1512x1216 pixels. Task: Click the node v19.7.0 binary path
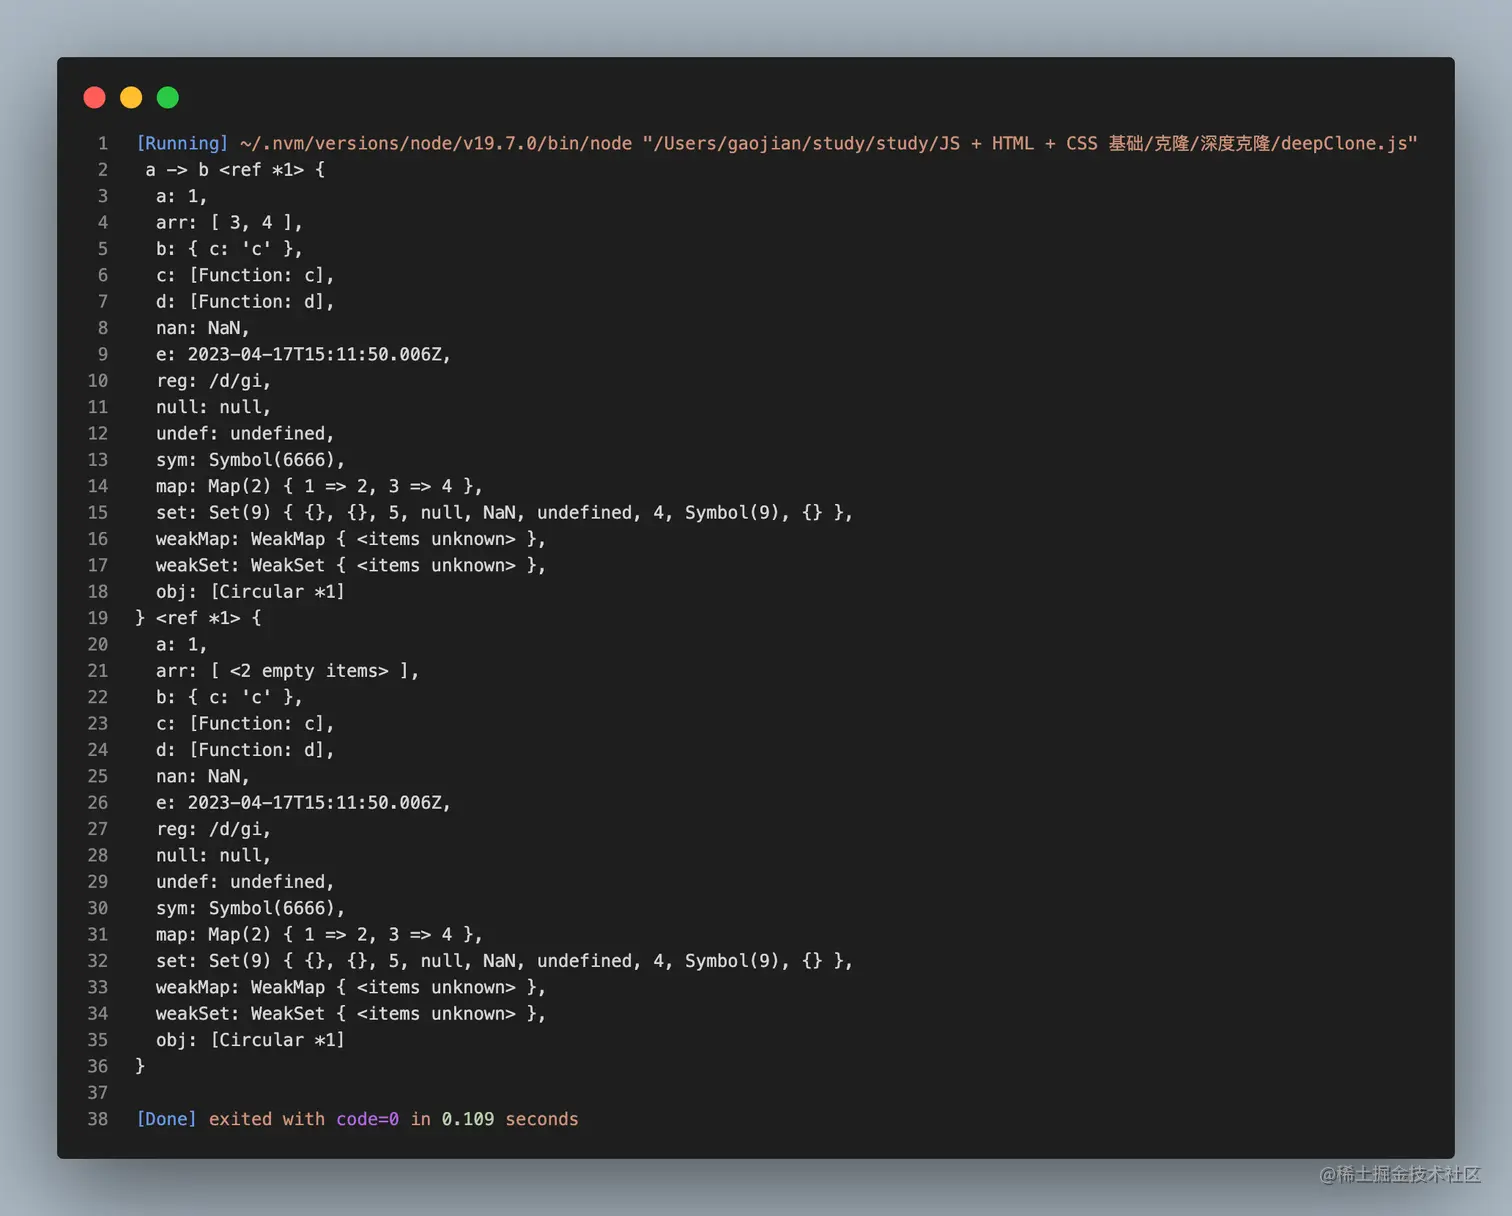[435, 143]
